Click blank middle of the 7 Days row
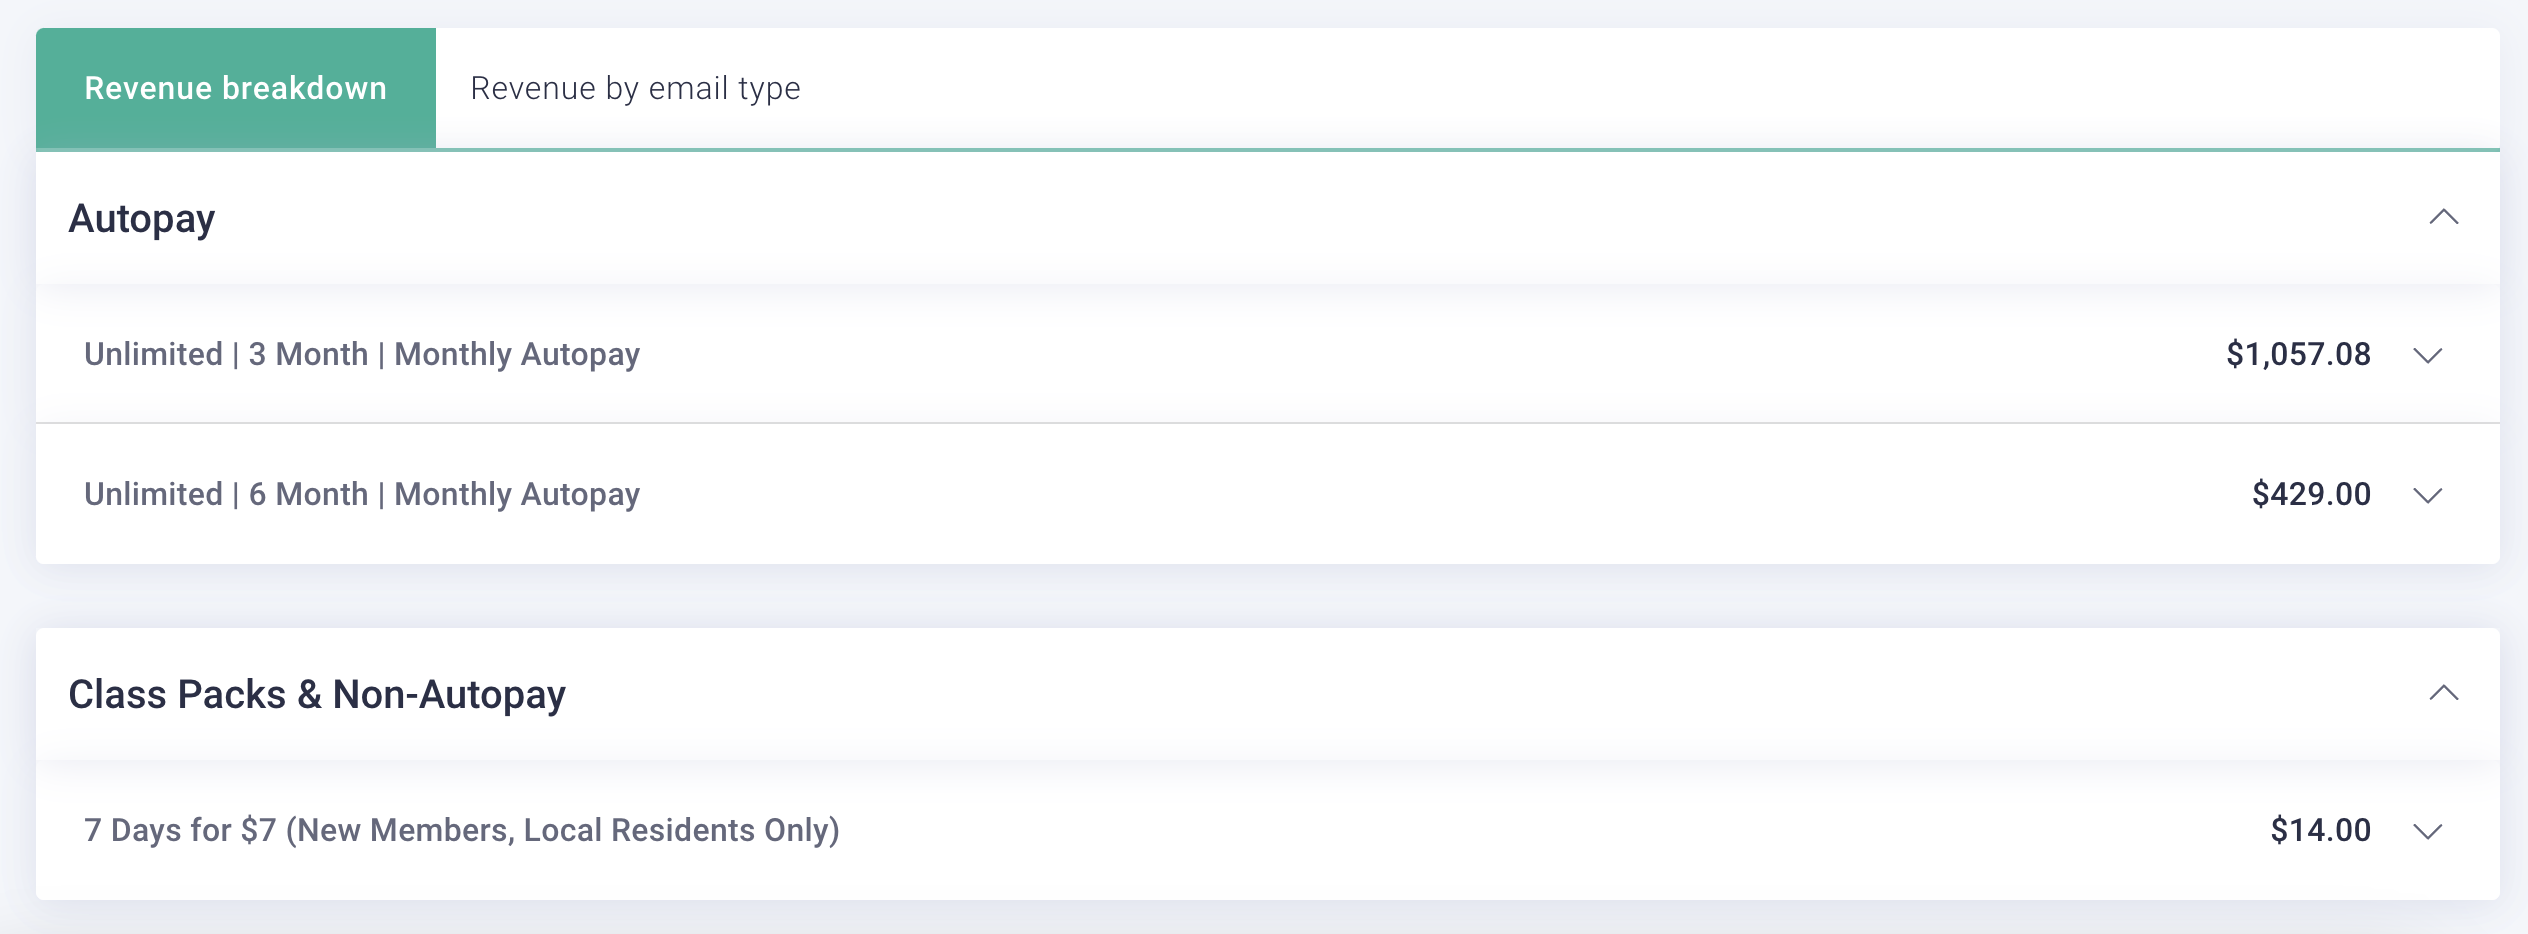 1500,830
